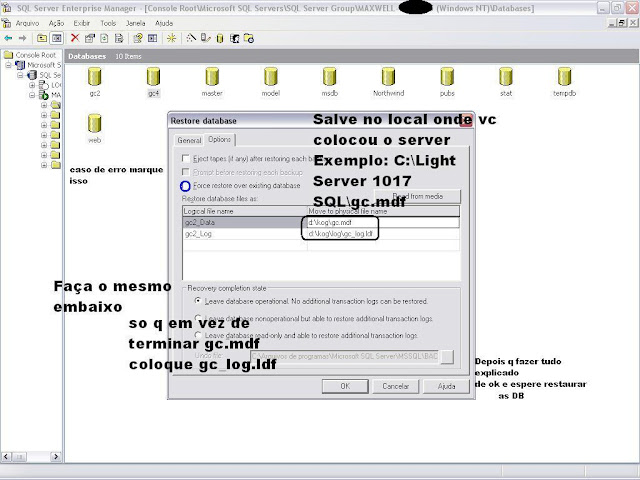Click the Up One Level folder icon
This screenshot has width=640, height=480.
click(x=42, y=38)
